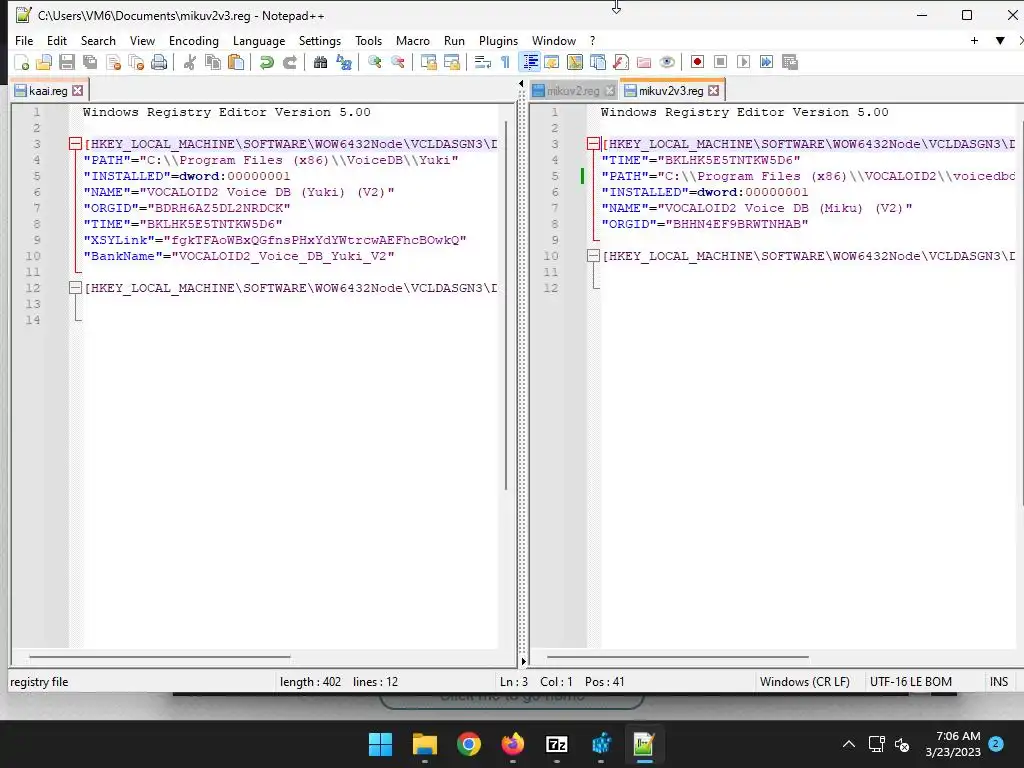
Task: Save the current file via toolbar
Action: click(x=67, y=62)
